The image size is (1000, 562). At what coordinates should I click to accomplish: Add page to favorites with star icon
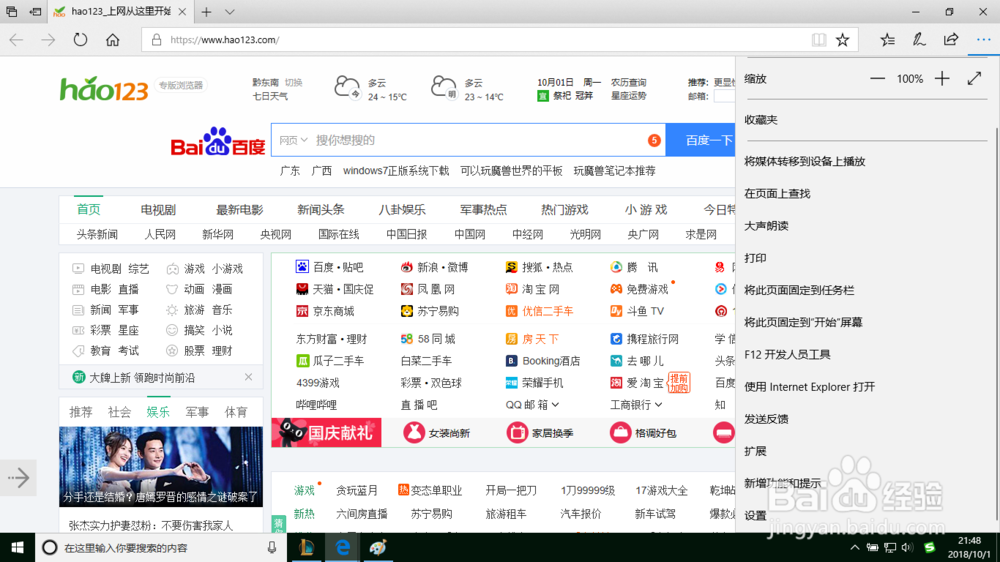(x=842, y=40)
